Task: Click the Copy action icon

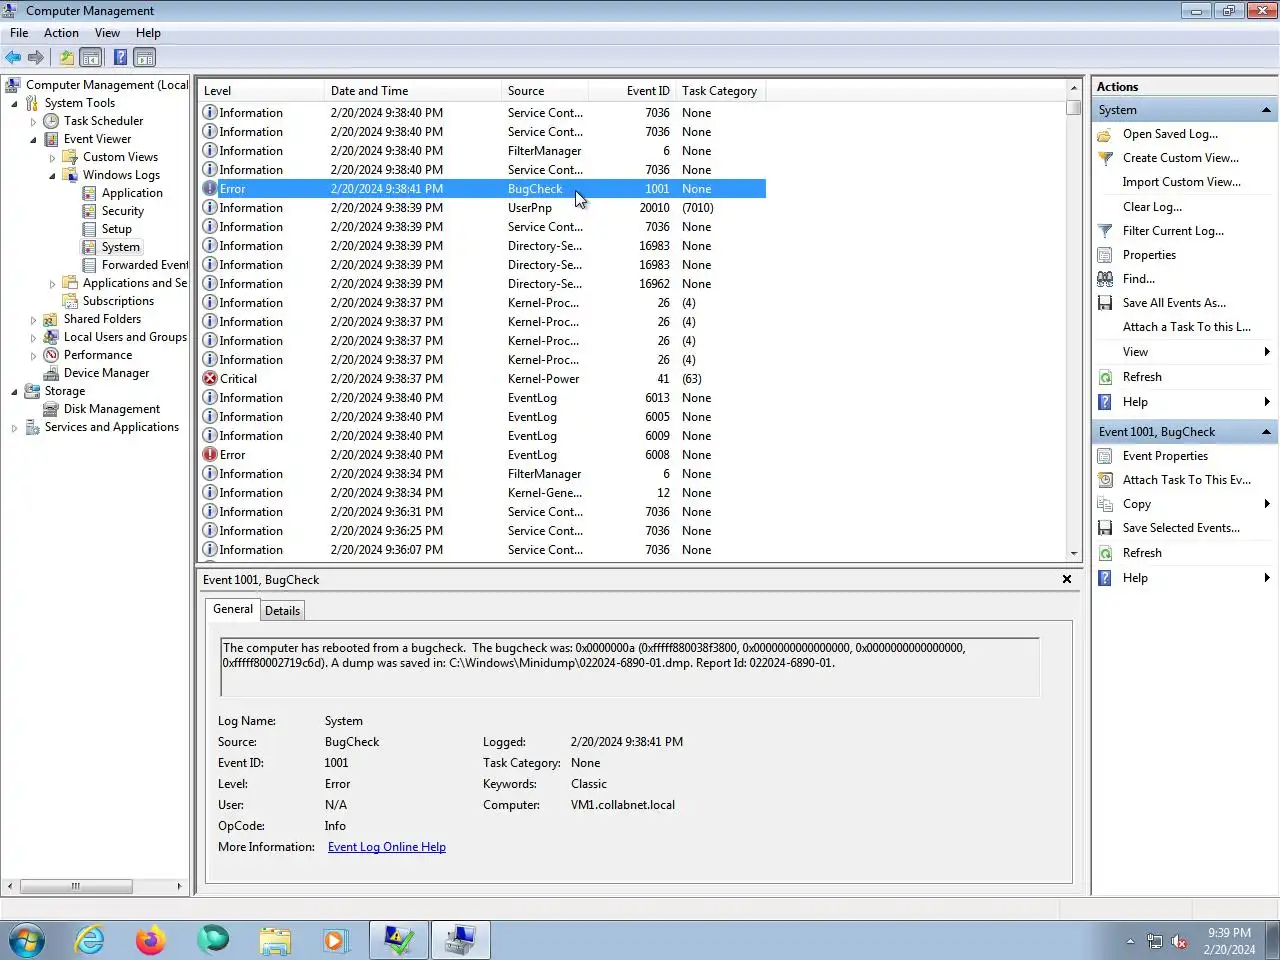Action: point(1105,504)
